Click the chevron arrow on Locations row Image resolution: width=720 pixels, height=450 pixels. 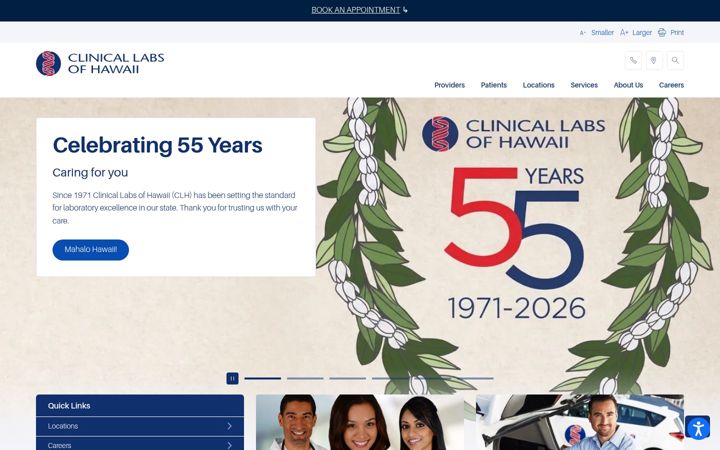pos(229,426)
